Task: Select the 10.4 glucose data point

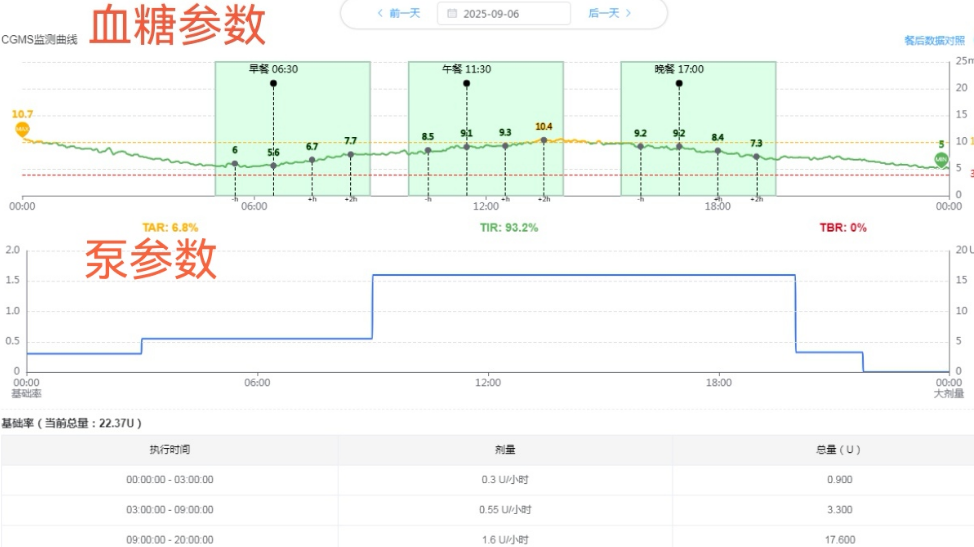Action: pyautogui.click(x=543, y=140)
